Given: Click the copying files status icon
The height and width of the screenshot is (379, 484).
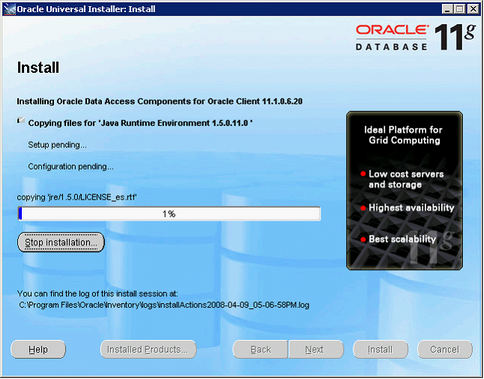Looking at the screenshot, I should click(x=21, y=120).
